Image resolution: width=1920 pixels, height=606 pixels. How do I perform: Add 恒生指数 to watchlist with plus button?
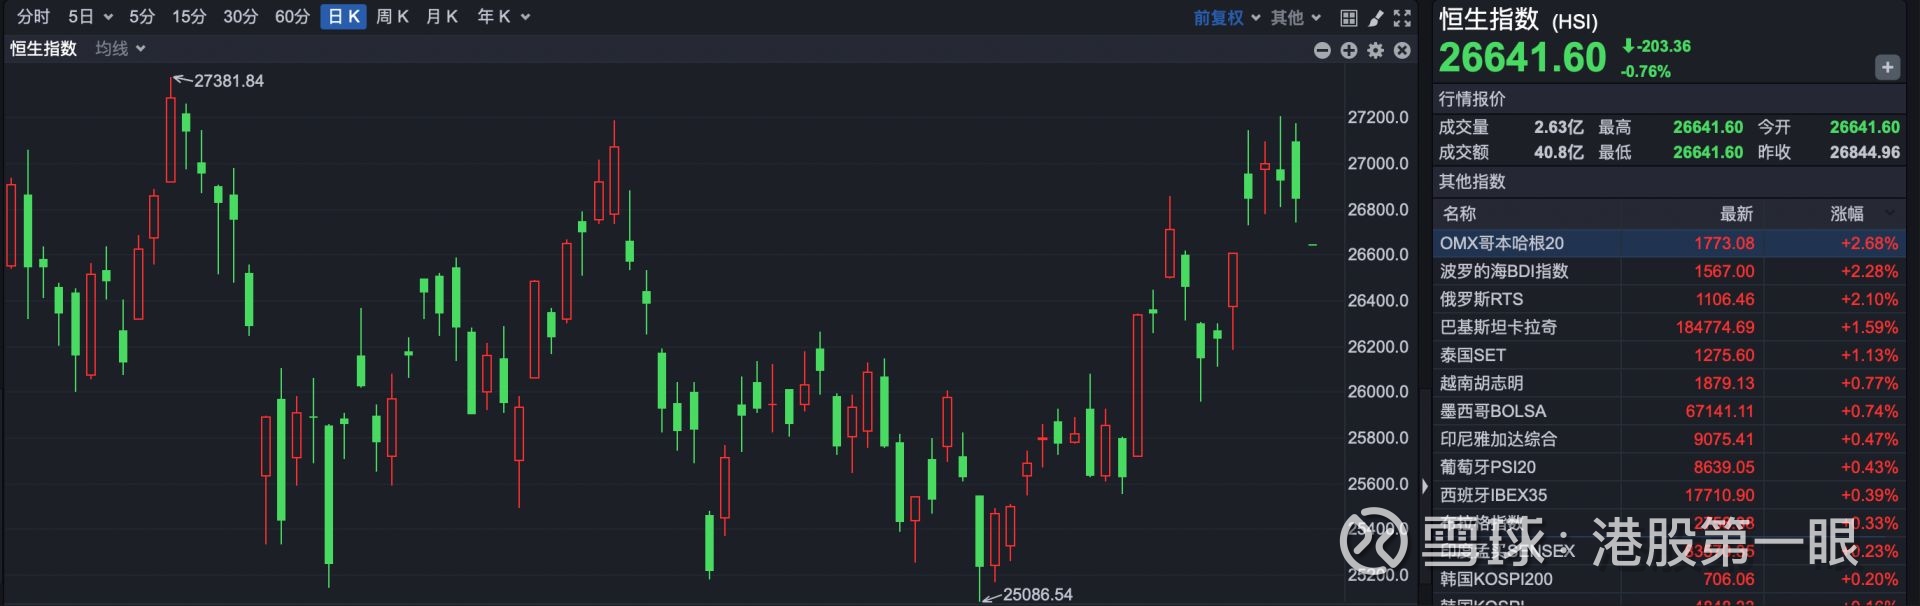[x=1887, y=67]
